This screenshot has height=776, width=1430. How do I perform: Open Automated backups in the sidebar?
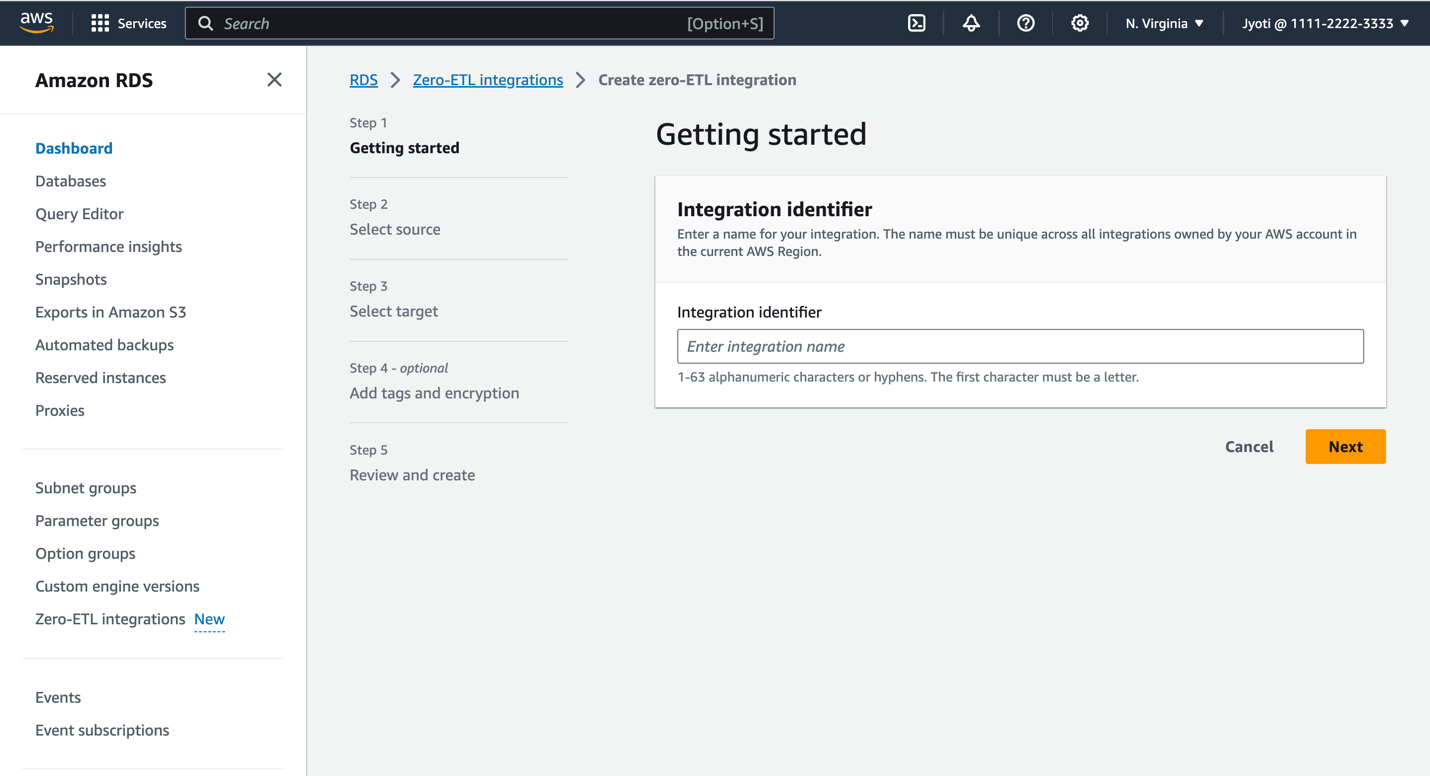pos(104,345)
